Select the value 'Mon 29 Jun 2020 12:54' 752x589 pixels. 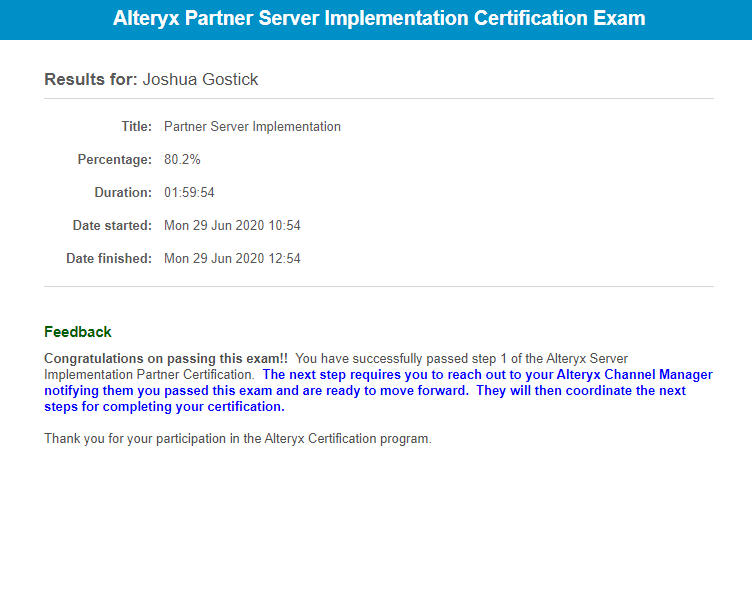pyautogui.click(x=232, y=259)
